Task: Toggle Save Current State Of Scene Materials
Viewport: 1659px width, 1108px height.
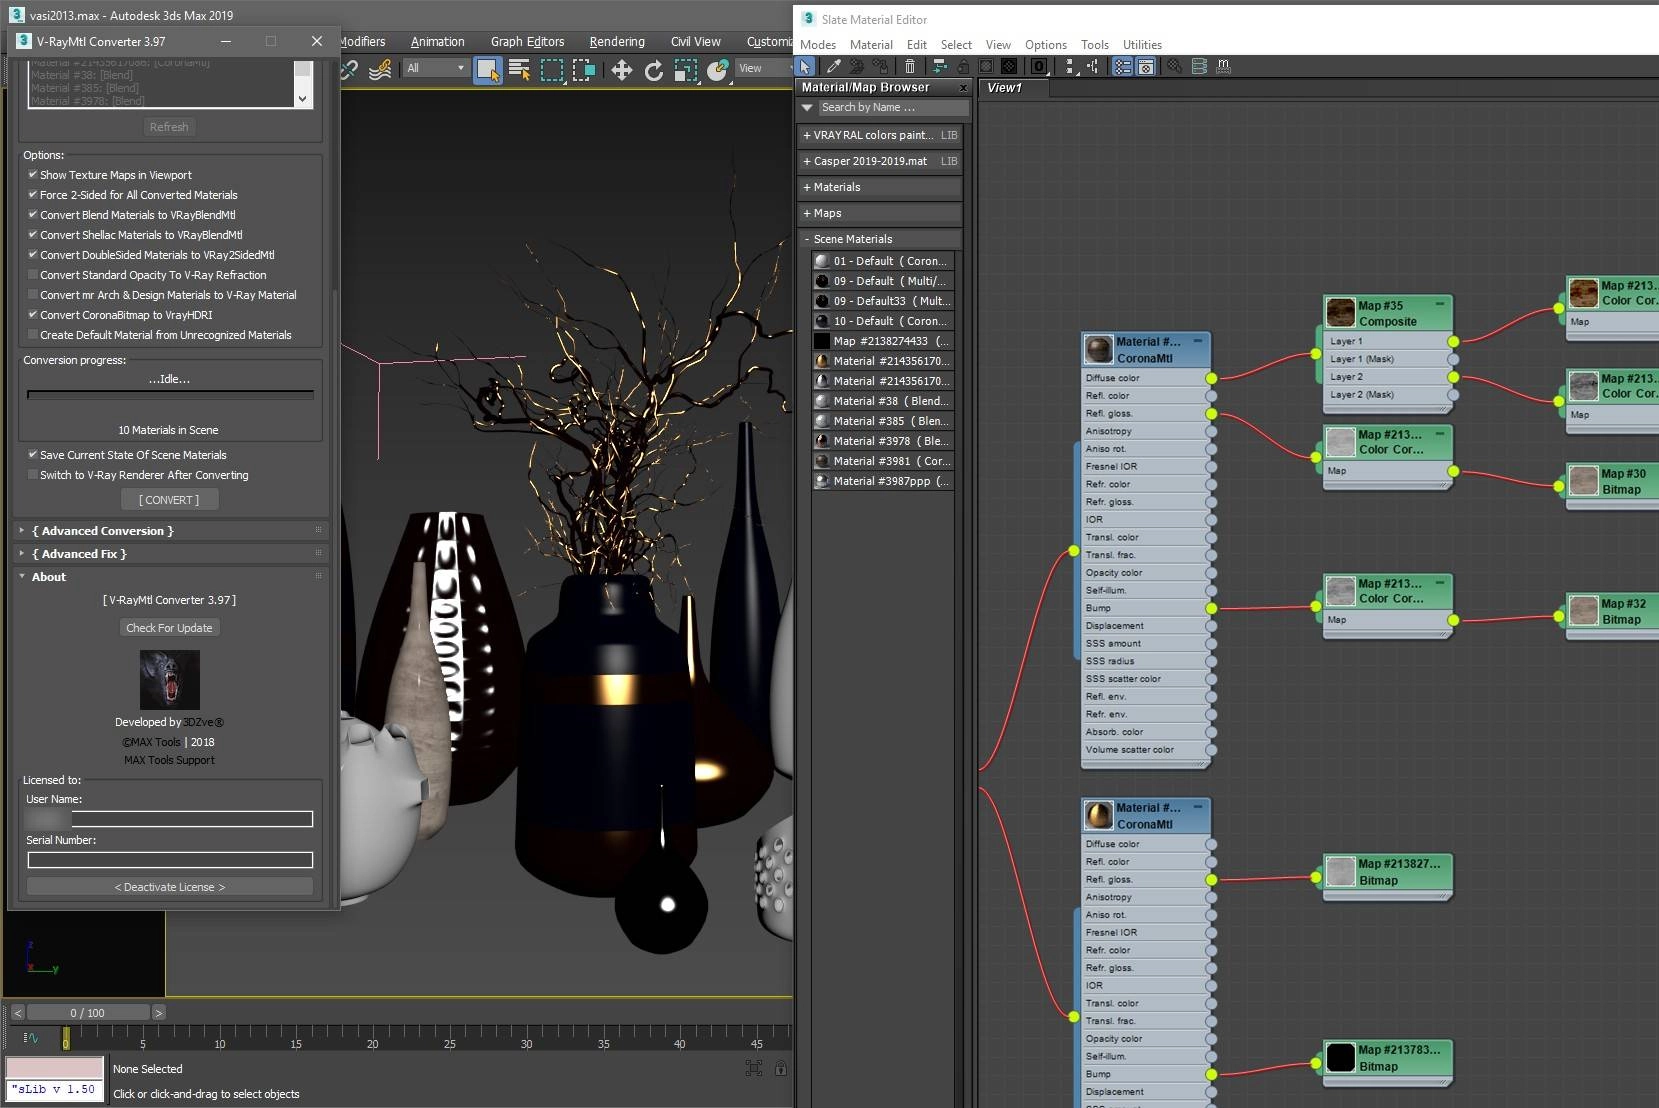Action: click(x=33, y=454)
